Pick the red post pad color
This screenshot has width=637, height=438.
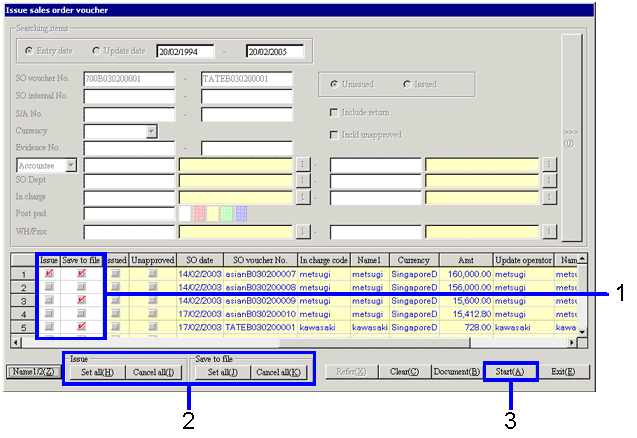click(x=199, y=214)
